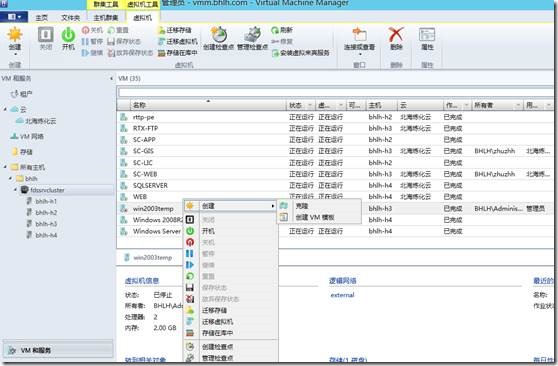This screenshot has height=366, width=558.
Task: Choose 创建 VM 模板 from the submenu
Action: 319,217
